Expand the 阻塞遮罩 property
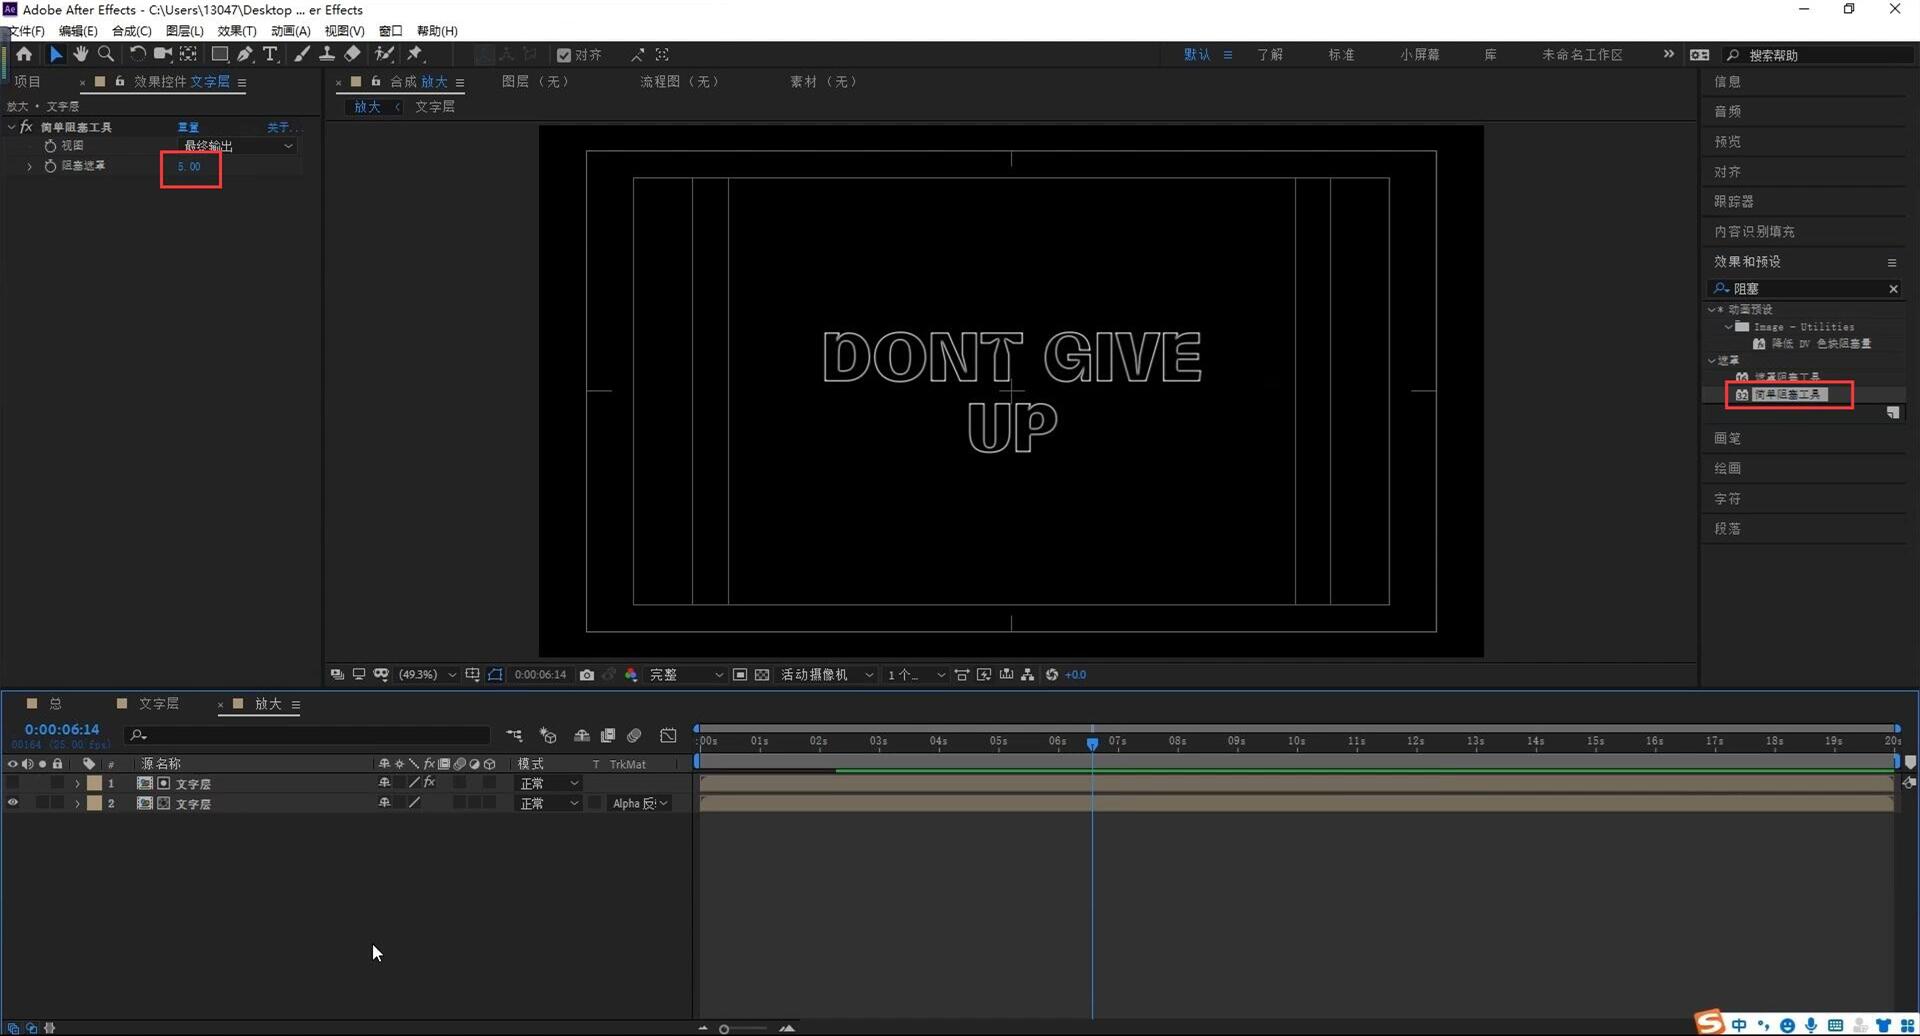1920x1036 pixels. coord(29,166)
